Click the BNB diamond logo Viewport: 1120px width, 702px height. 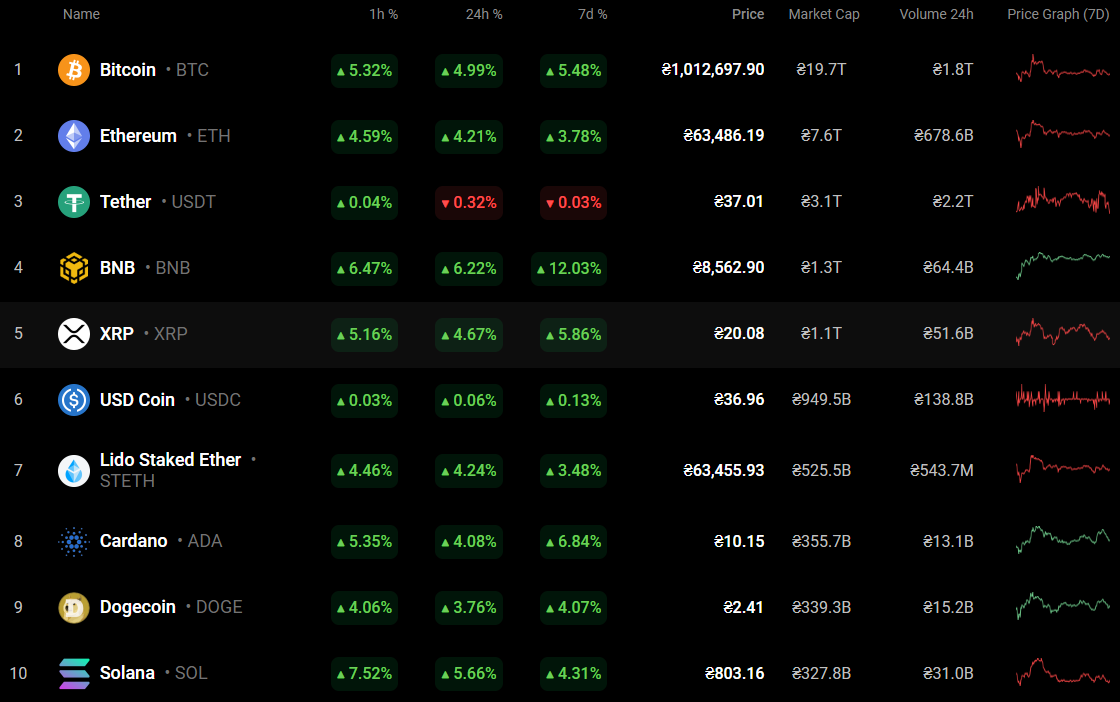(x=73, y=268)
